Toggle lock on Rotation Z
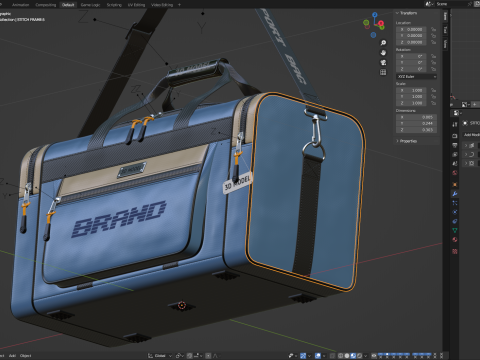480x360 pixels. click(433, 69)
